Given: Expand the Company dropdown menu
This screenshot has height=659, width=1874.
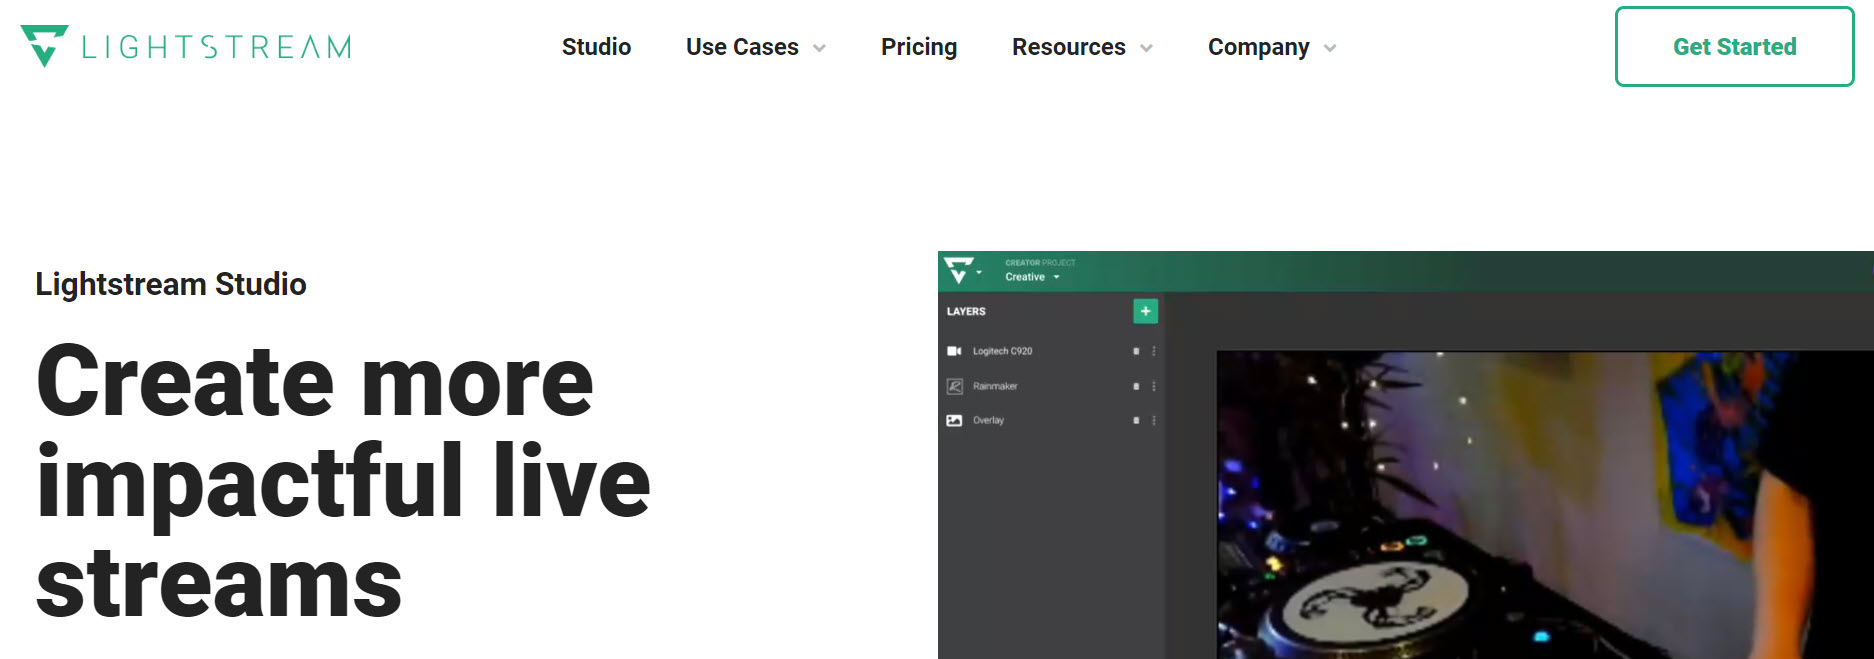Looking at the screenshot, I should pos(1272,47).
